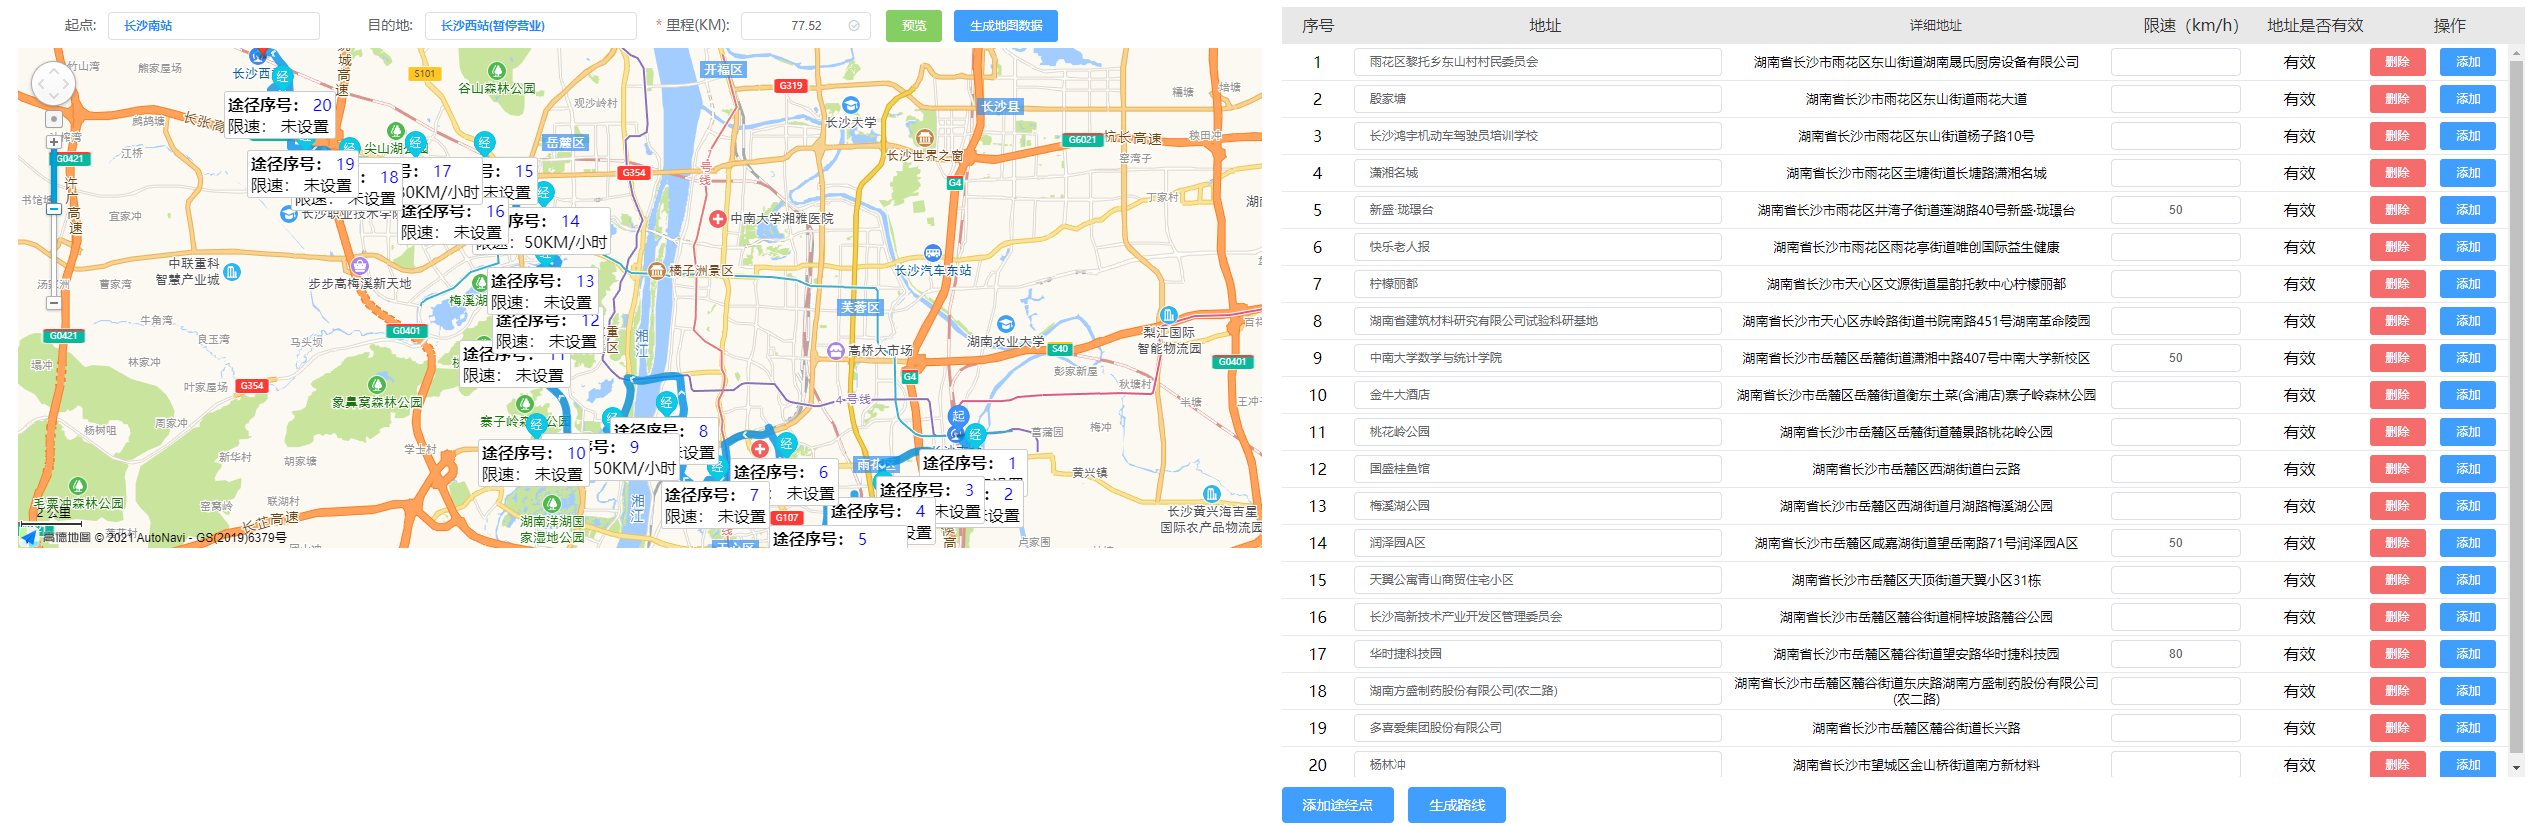This screenshot has height=825, width=2540.
Task: Click the 中联重科智慧产业城 building icon
Action: click(232, 272)
